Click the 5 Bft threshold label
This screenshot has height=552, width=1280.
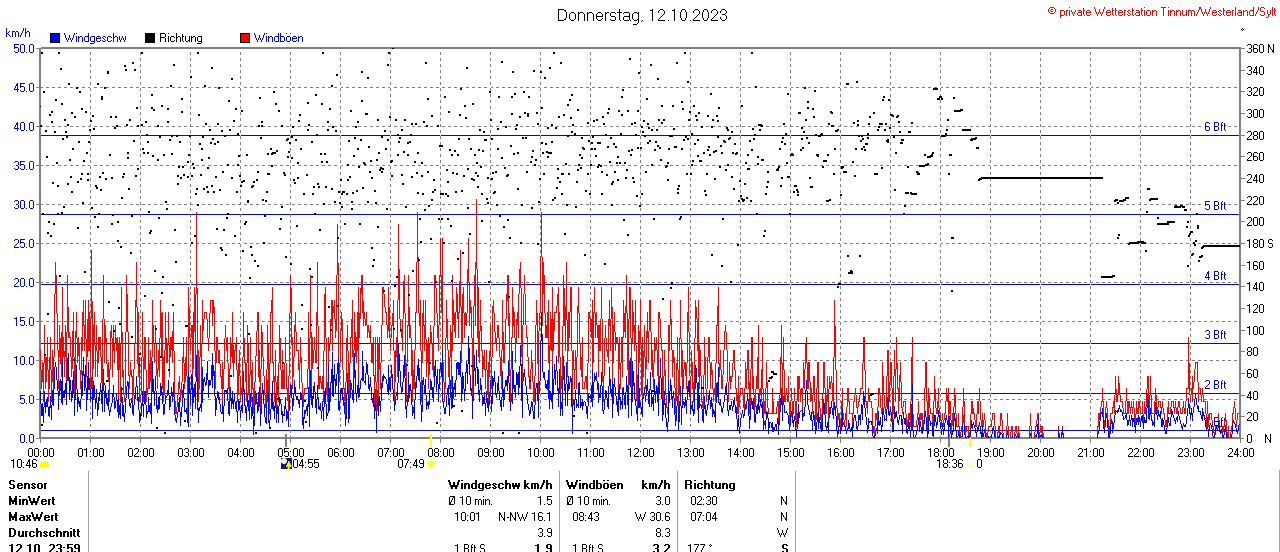point(1215,206)
